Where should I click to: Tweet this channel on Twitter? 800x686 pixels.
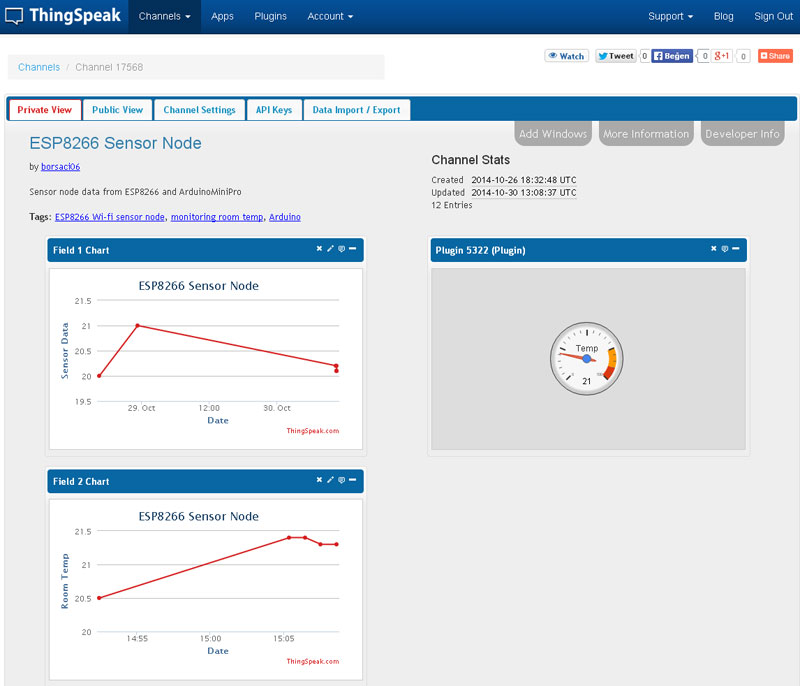[x=616, y=56]
